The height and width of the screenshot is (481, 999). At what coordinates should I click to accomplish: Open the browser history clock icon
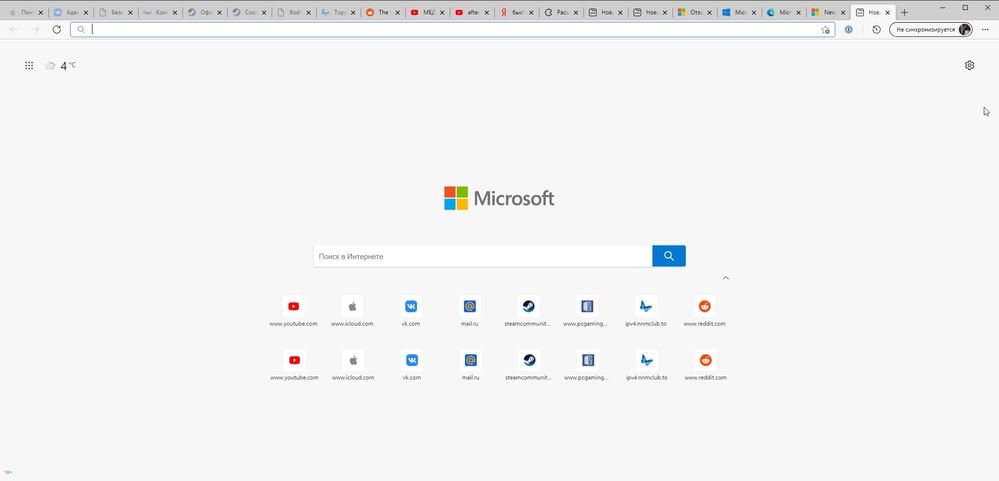pos(876,29)
